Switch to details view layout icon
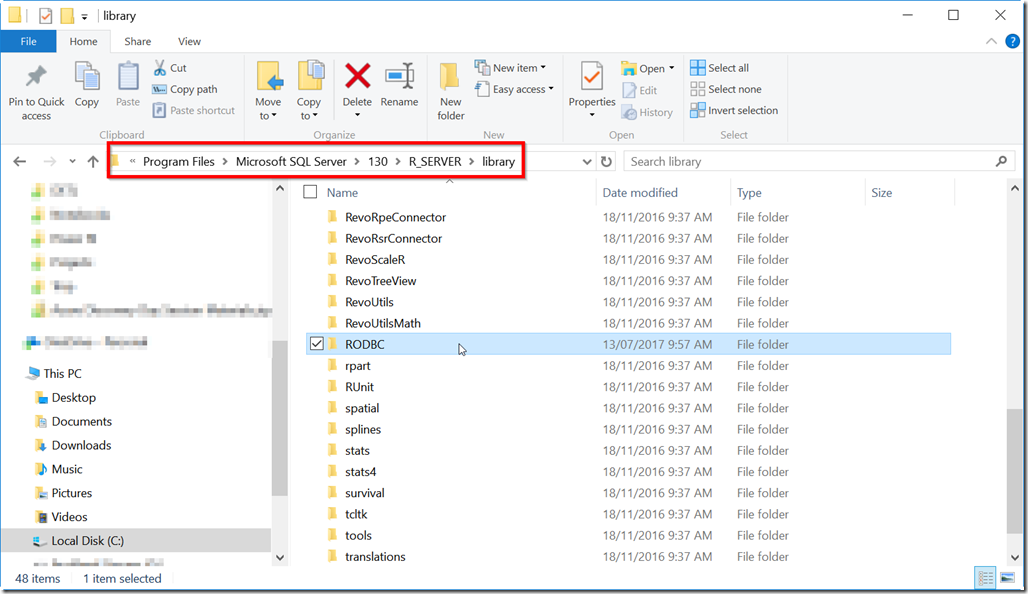1028x594 pixels. click(985, 578)
